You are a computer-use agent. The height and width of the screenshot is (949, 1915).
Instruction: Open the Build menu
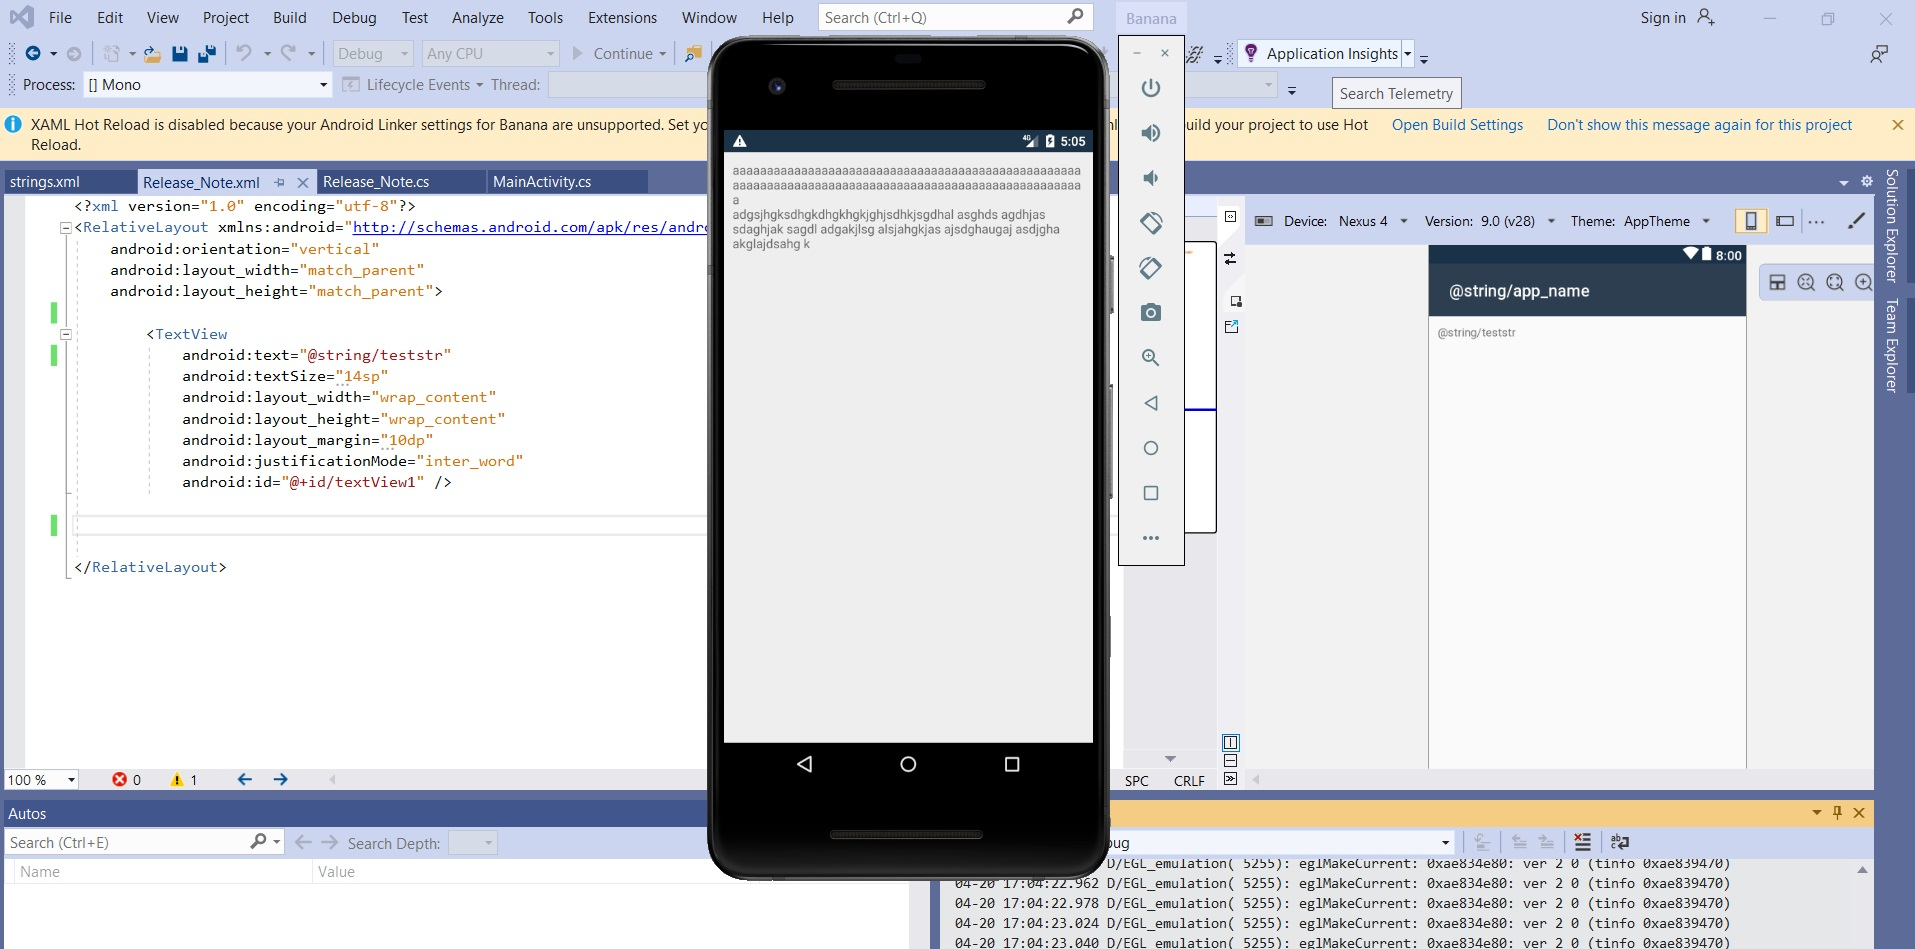pyautogui.click(x=290, y=18)
